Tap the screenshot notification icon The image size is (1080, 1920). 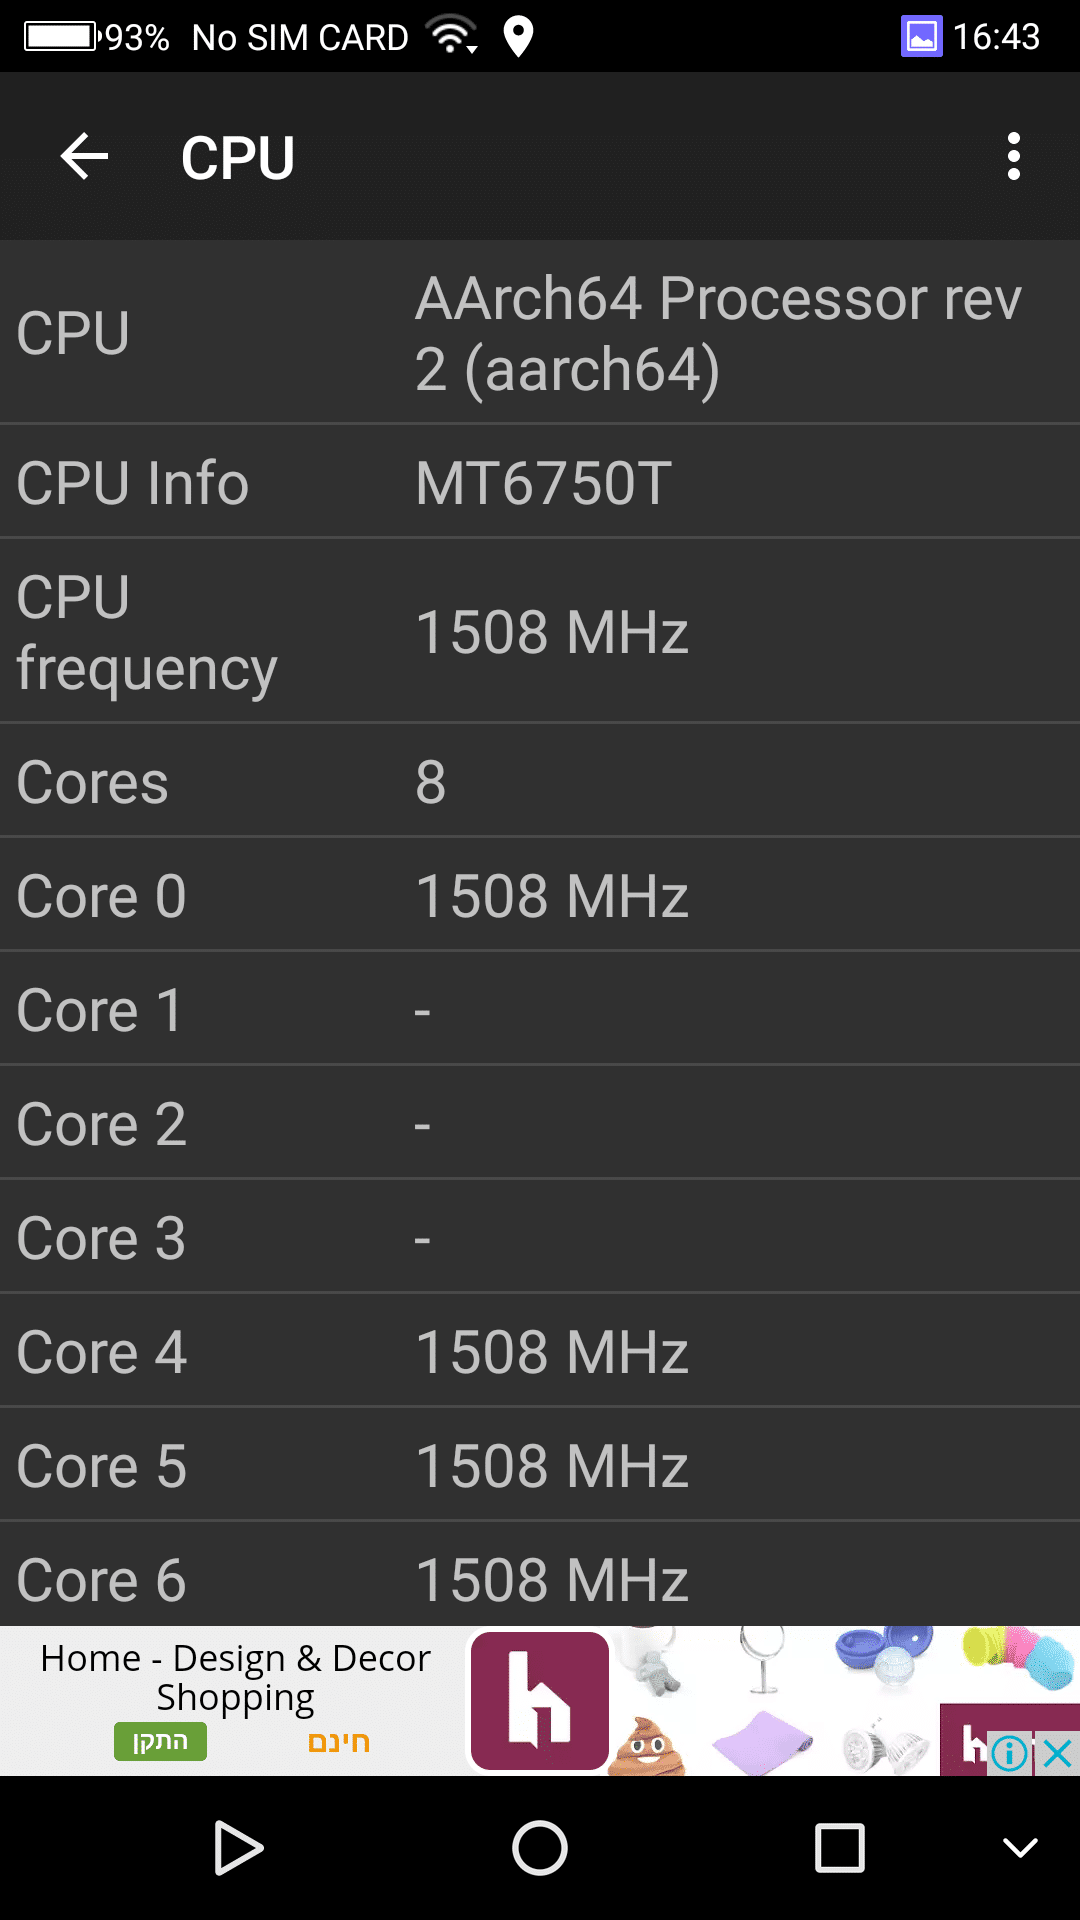921,37
